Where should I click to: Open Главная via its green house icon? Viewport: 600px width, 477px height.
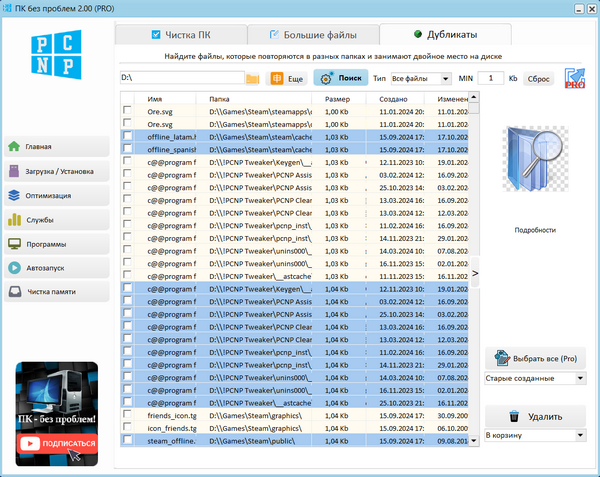click(15, 147)
